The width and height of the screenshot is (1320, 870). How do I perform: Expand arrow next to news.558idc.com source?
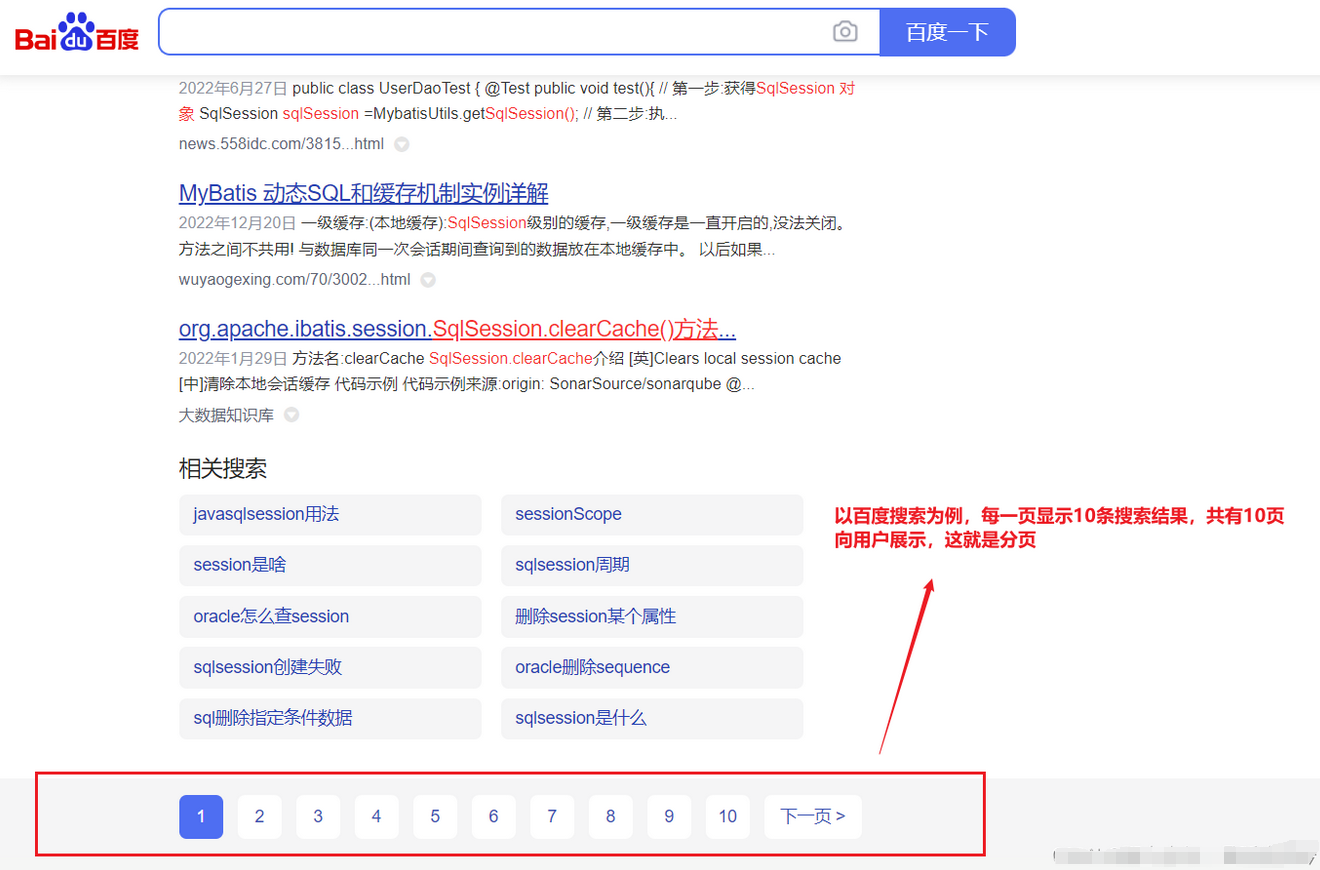pos(401,144)
